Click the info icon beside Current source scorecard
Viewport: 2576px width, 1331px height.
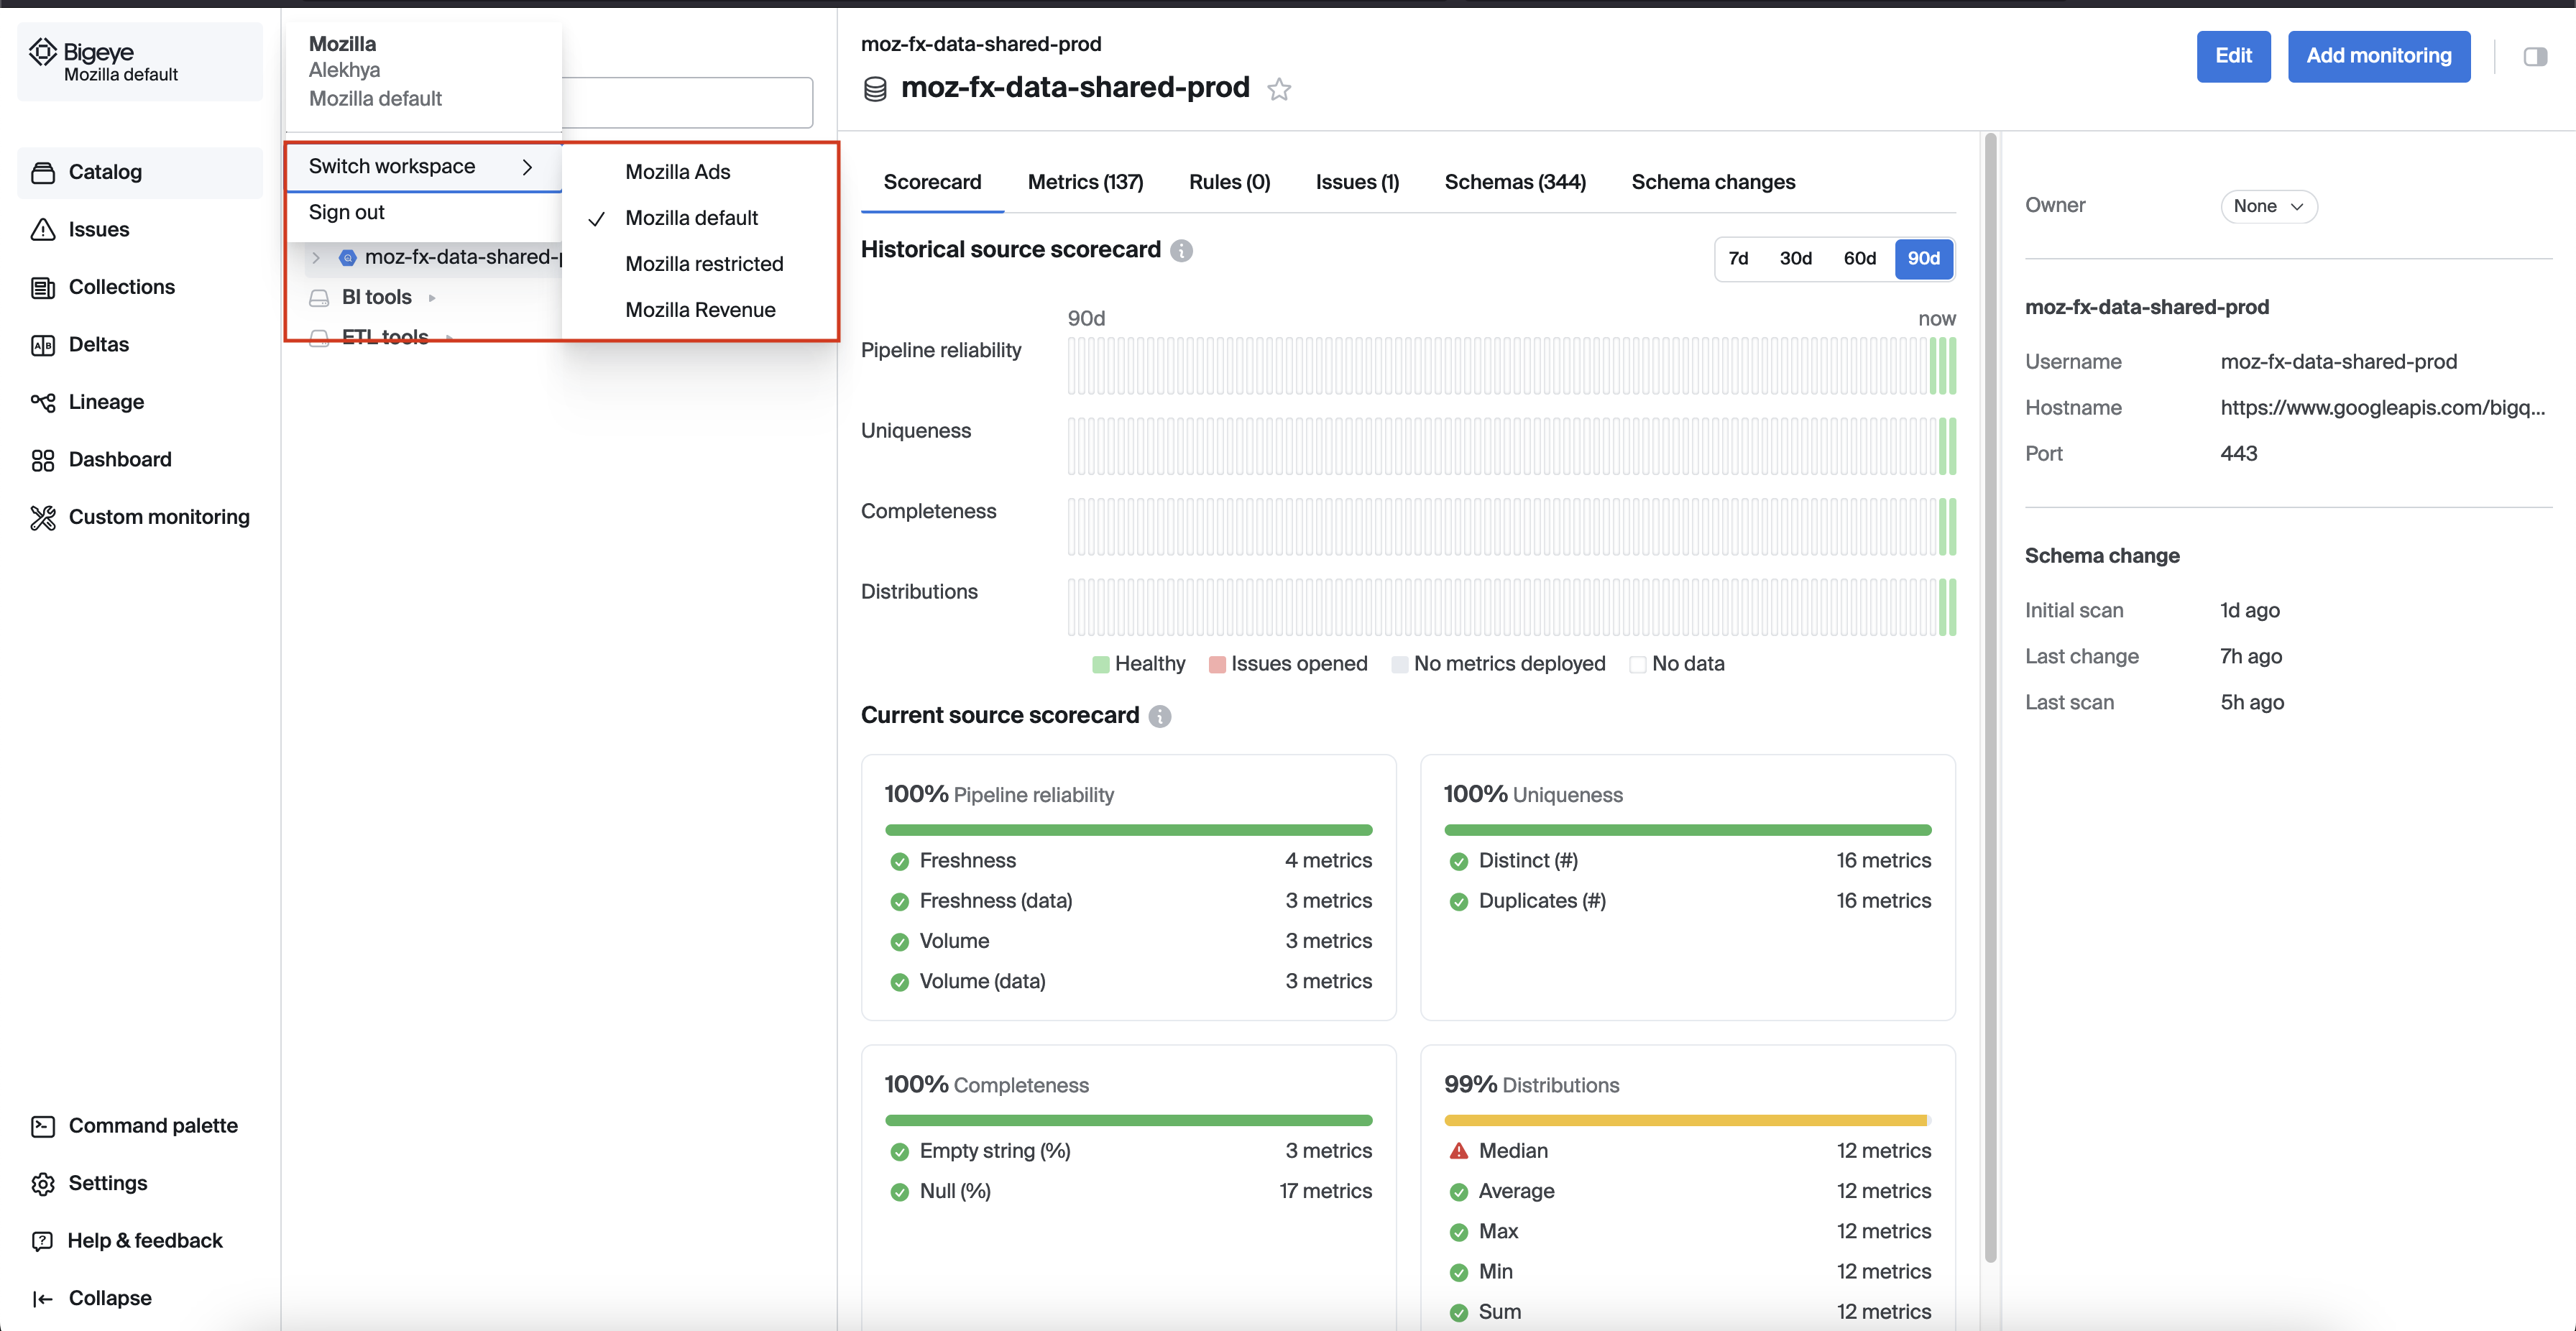tap(1159, 716)
